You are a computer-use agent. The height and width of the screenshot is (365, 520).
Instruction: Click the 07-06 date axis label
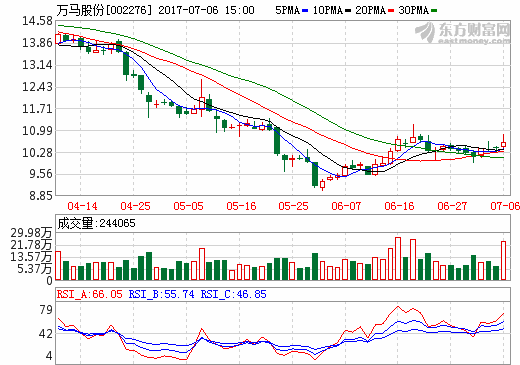tap(505, 206)
